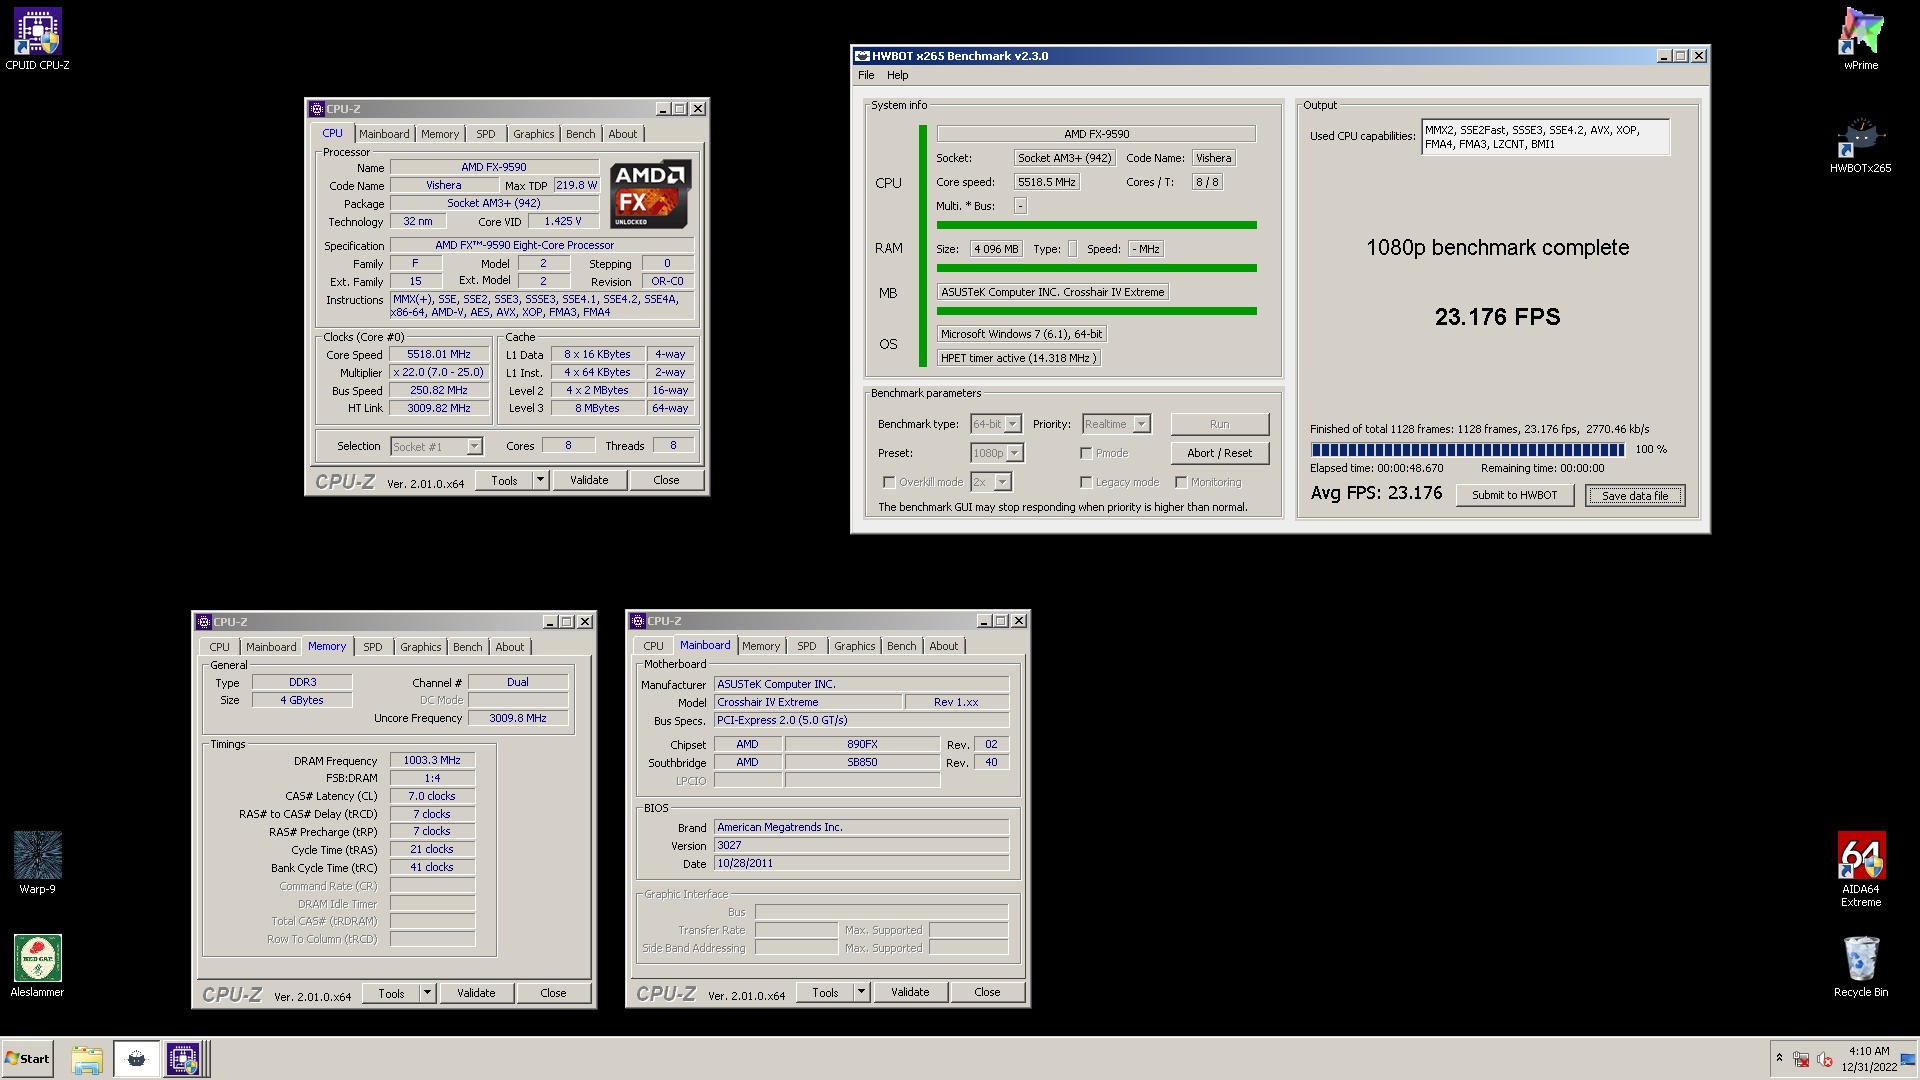Viewport: 1920px width, 1080px height.
Task: Expand Tools arrow in CPU-Z Memory window
Action: coord(427,994)
